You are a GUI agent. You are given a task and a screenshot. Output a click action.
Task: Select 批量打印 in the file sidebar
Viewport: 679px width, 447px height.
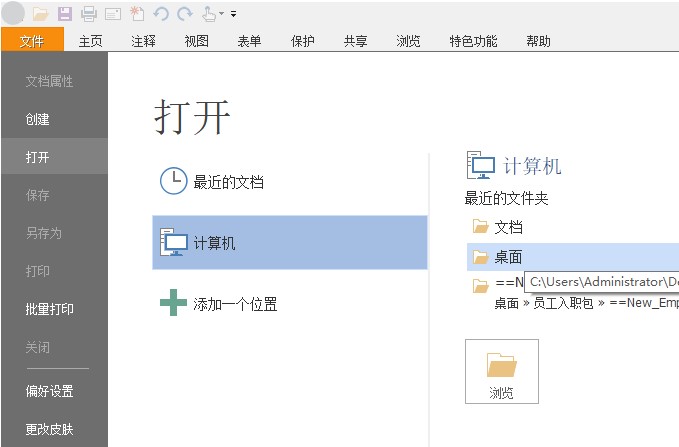coord(49,309)
